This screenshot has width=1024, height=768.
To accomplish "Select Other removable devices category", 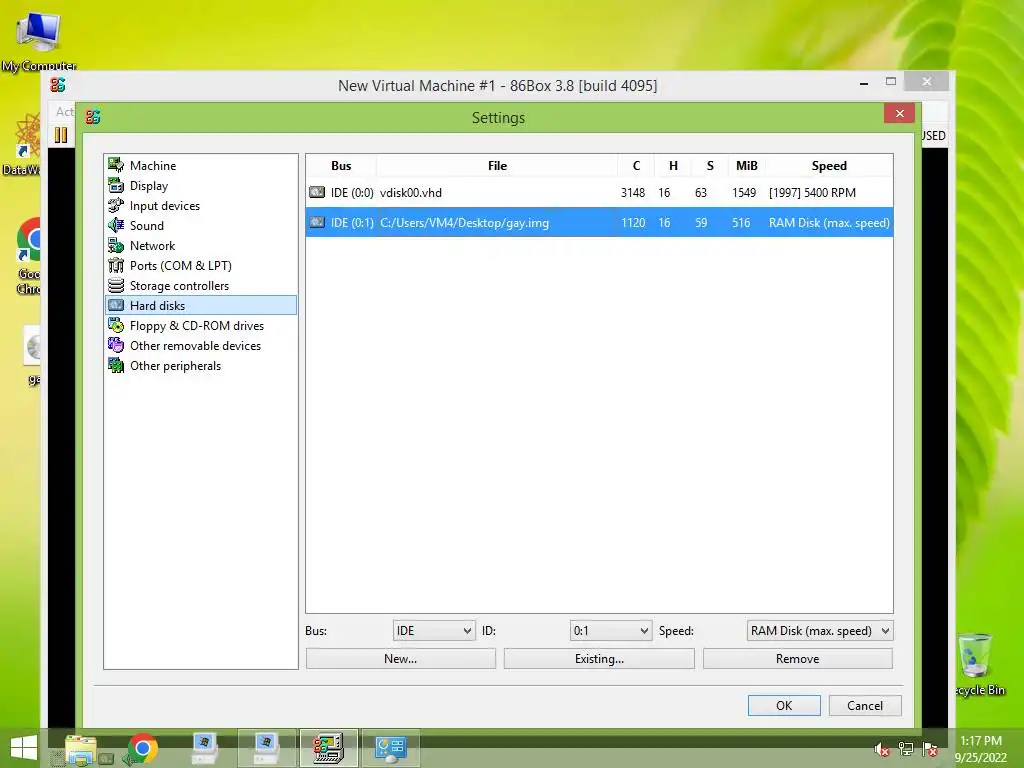I will click(195, 345).
